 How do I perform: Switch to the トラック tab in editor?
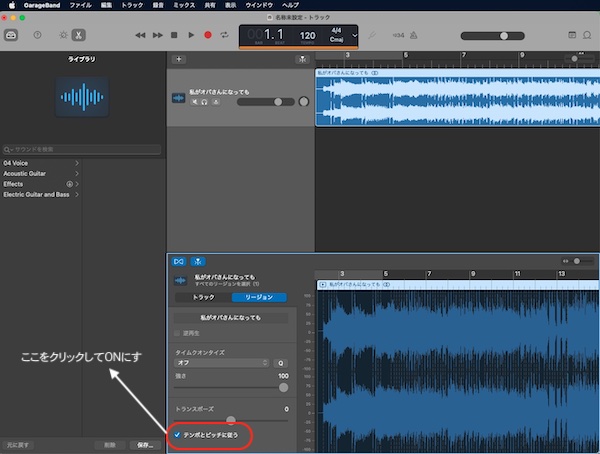click(203, 297)
